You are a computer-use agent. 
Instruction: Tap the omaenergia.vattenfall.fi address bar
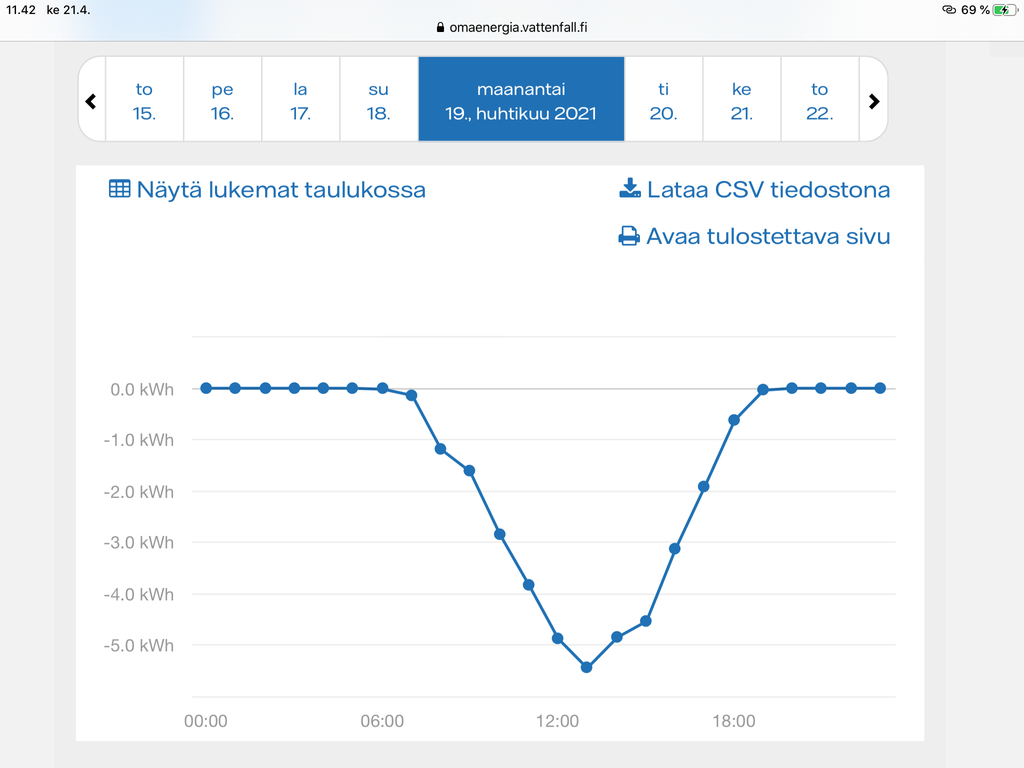pos(518,28)
